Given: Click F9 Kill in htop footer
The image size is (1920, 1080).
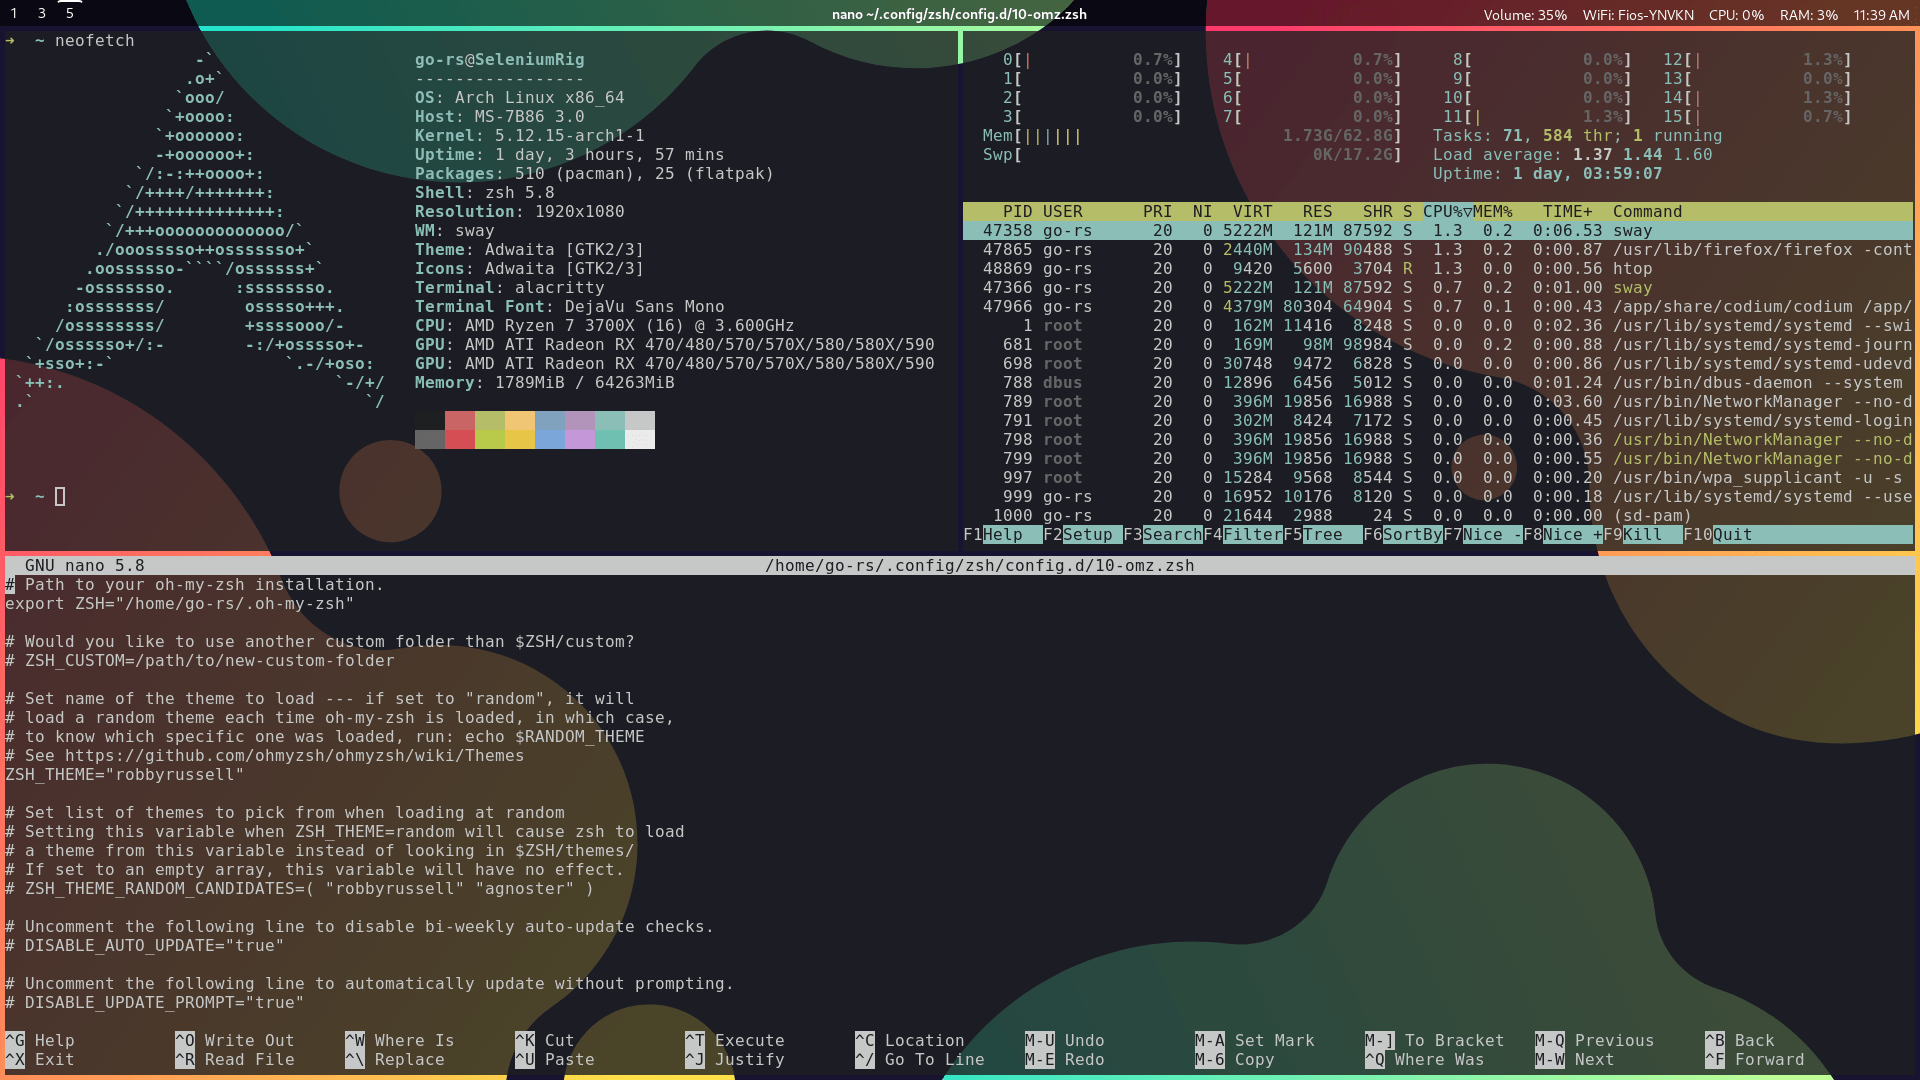Looking at the screenshot, I should 1642,535.
